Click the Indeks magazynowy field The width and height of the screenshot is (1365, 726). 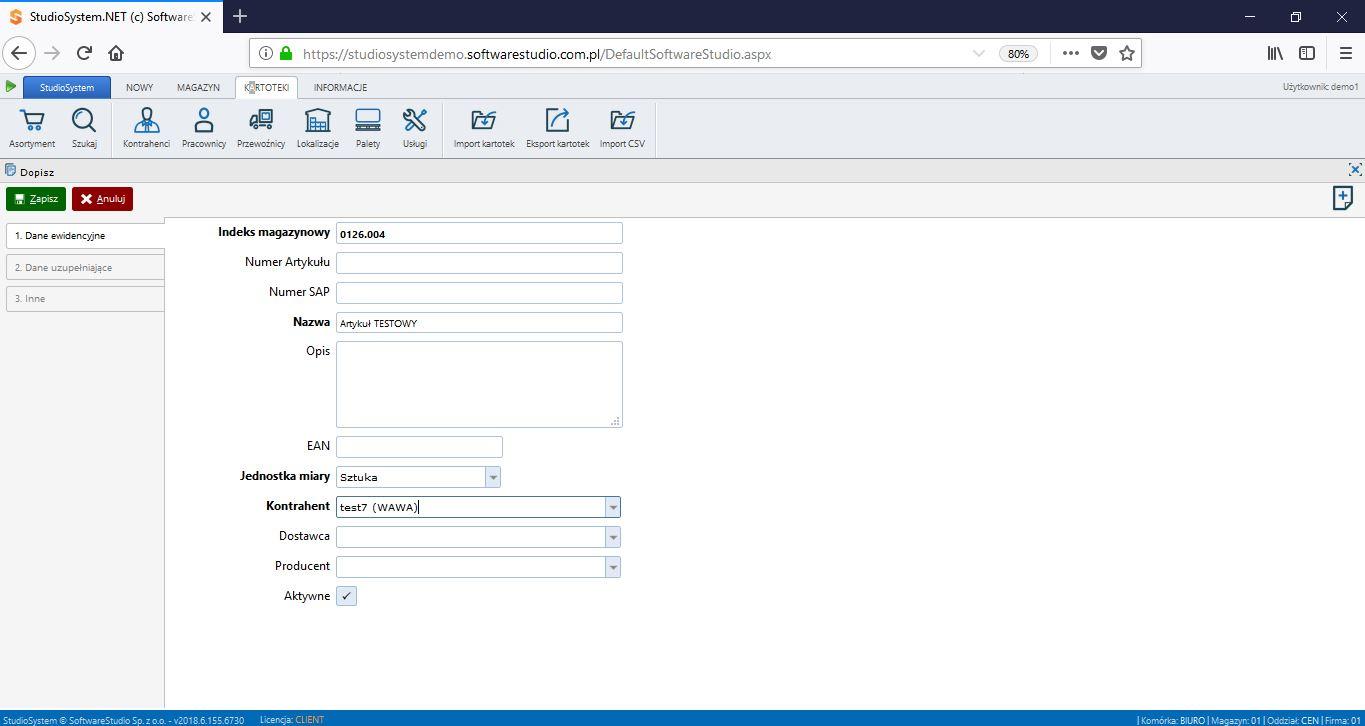click(479, 233)
